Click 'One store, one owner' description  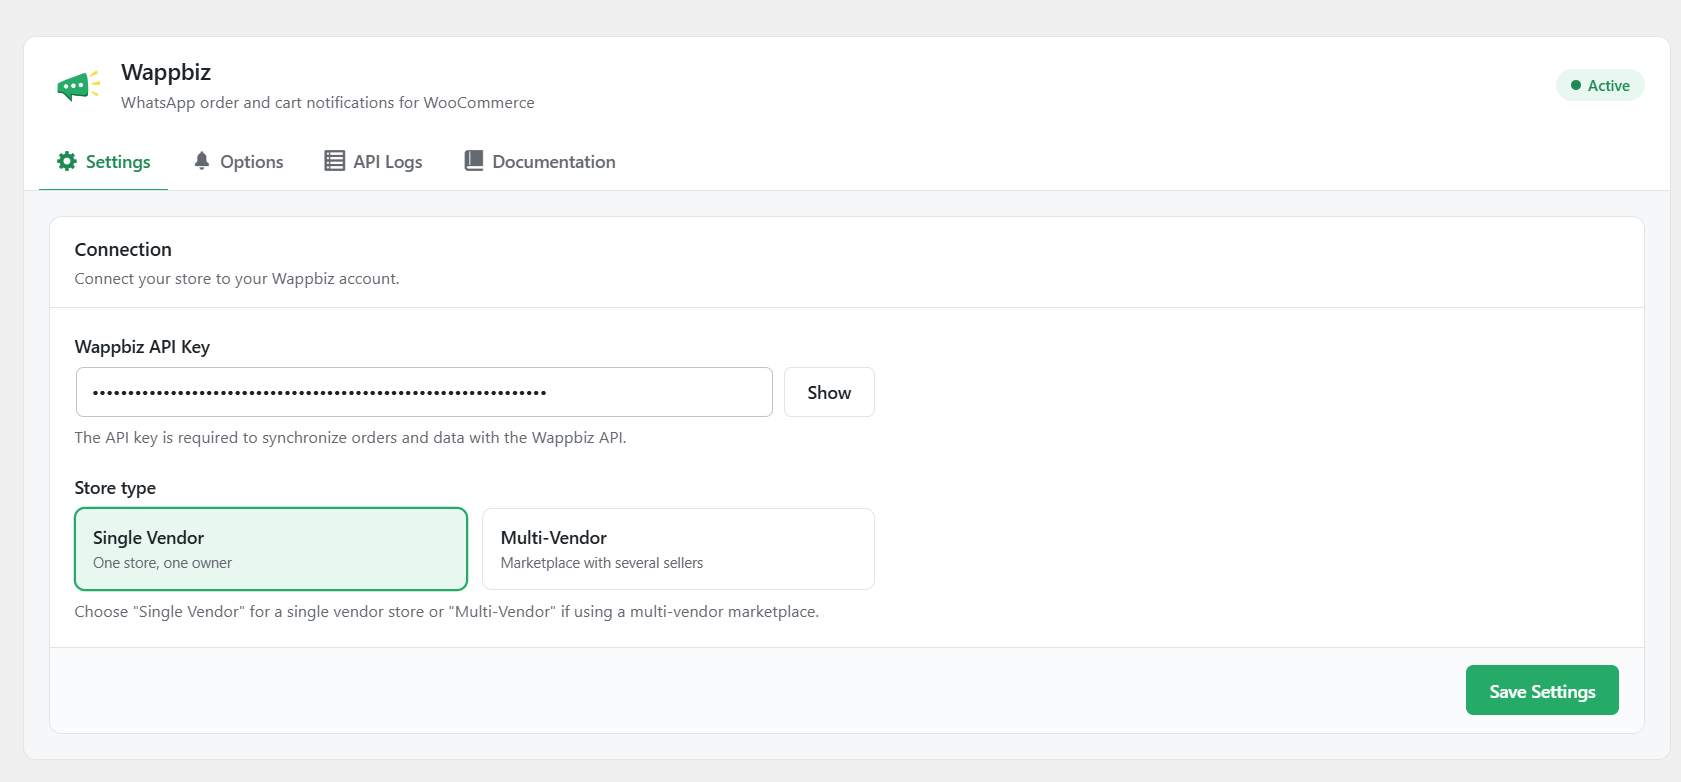click(x=162, y=563)
